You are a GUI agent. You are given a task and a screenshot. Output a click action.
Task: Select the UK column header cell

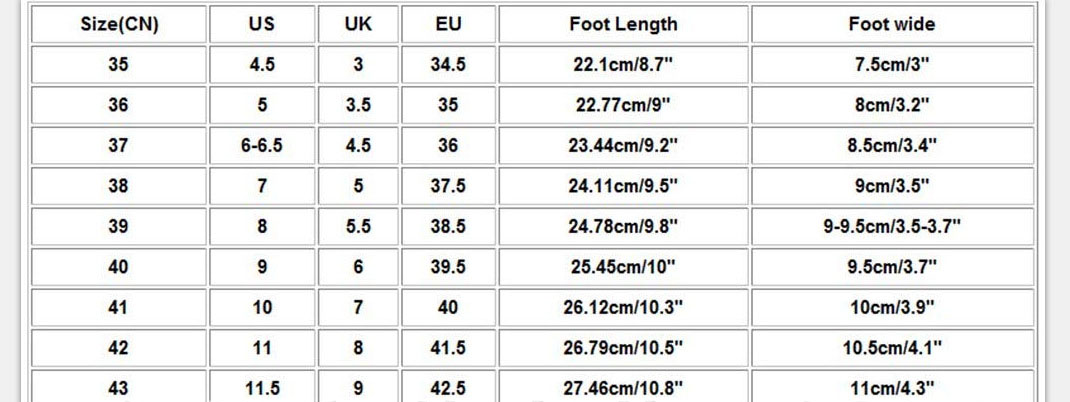358,24
